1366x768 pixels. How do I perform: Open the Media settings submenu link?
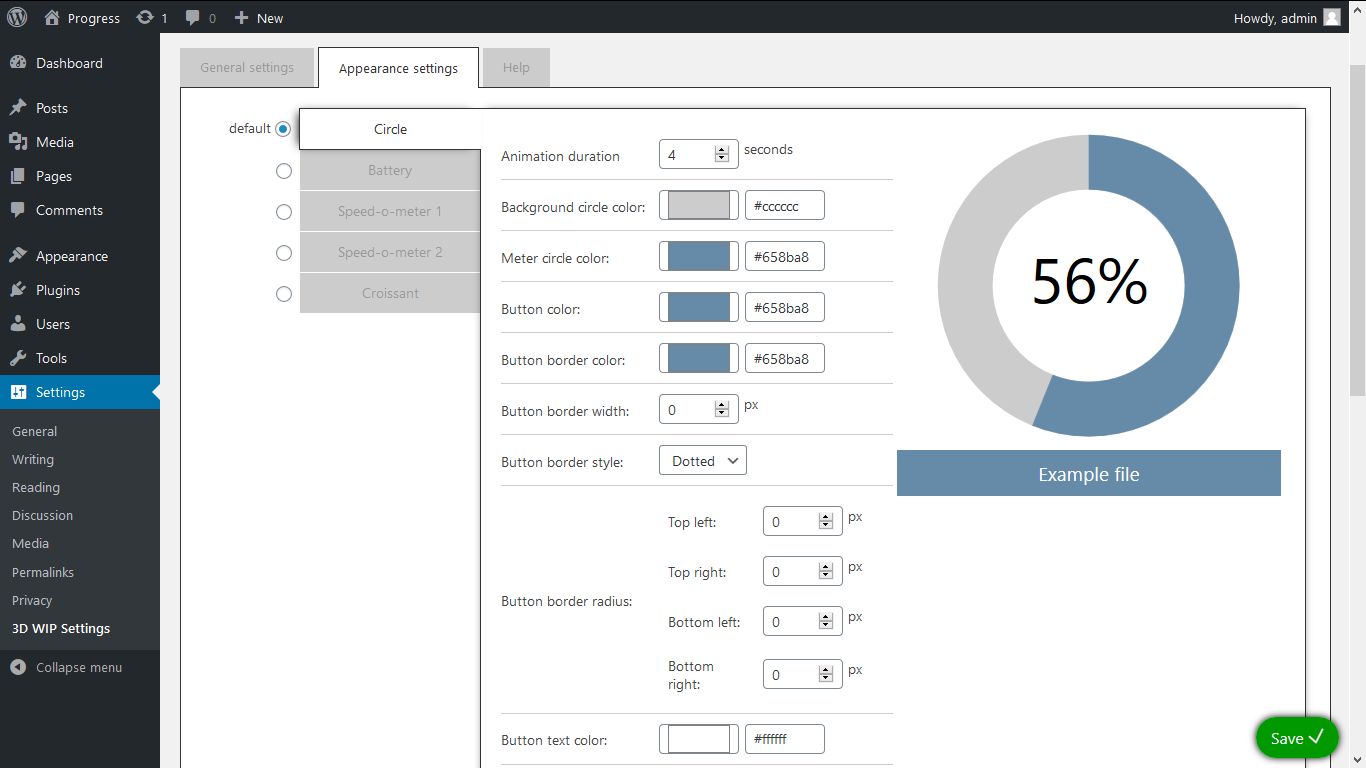pos(31,544)
